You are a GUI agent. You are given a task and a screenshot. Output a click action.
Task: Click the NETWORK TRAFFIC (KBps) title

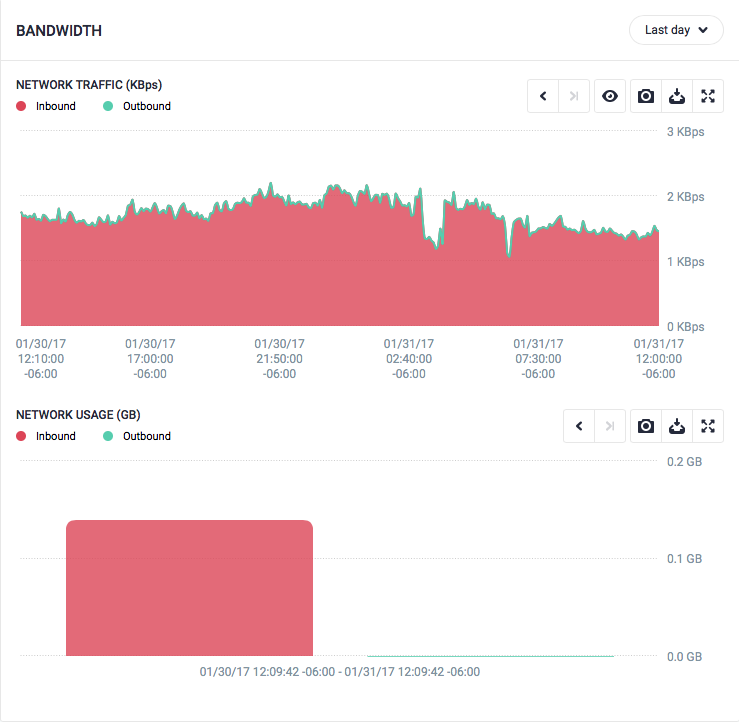pyautogui.click(x=89, y=85)
